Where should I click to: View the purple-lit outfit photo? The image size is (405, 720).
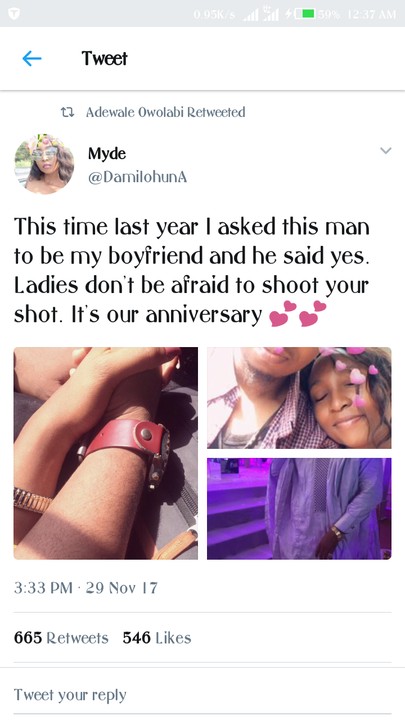click(299, 508)
